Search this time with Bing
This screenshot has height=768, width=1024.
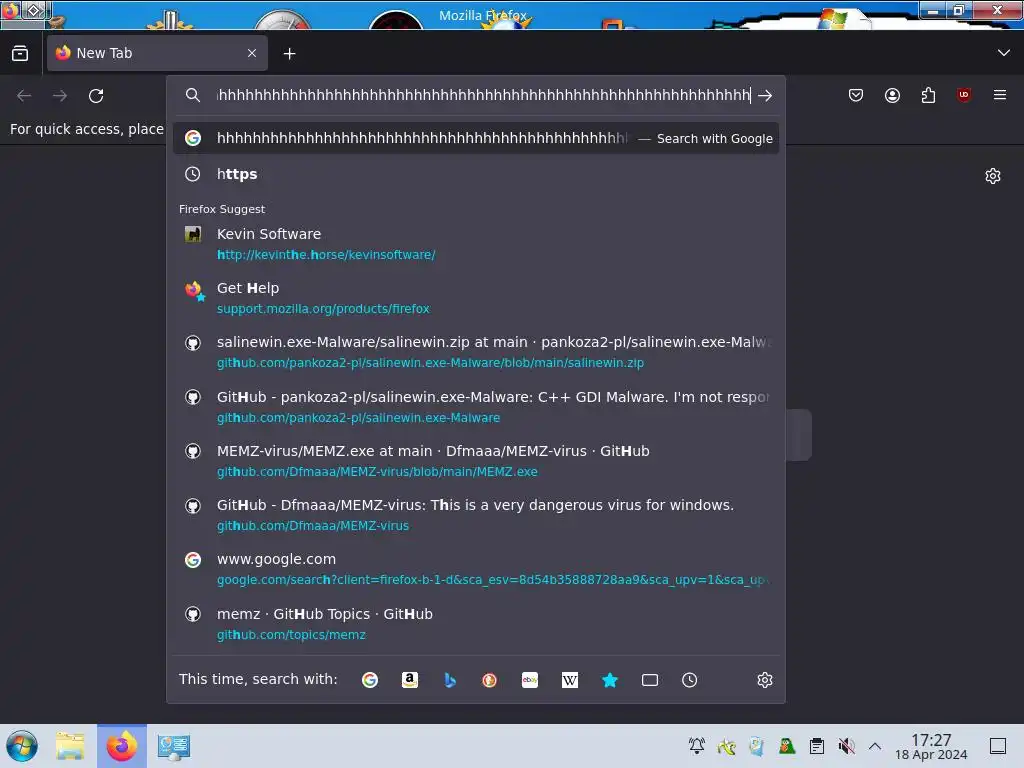coord(450,680)
